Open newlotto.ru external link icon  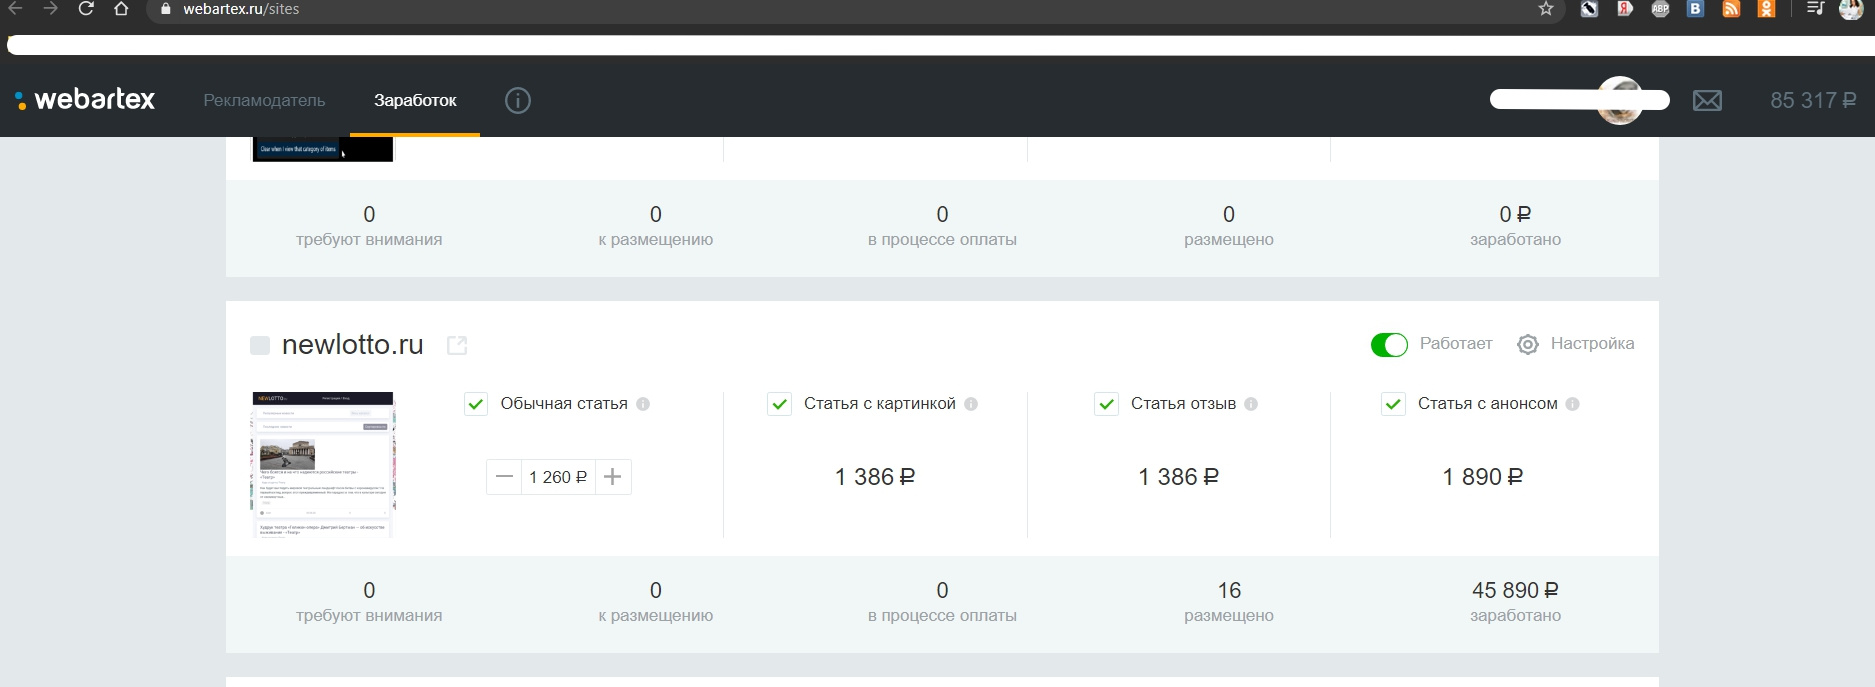pos(457,345)
